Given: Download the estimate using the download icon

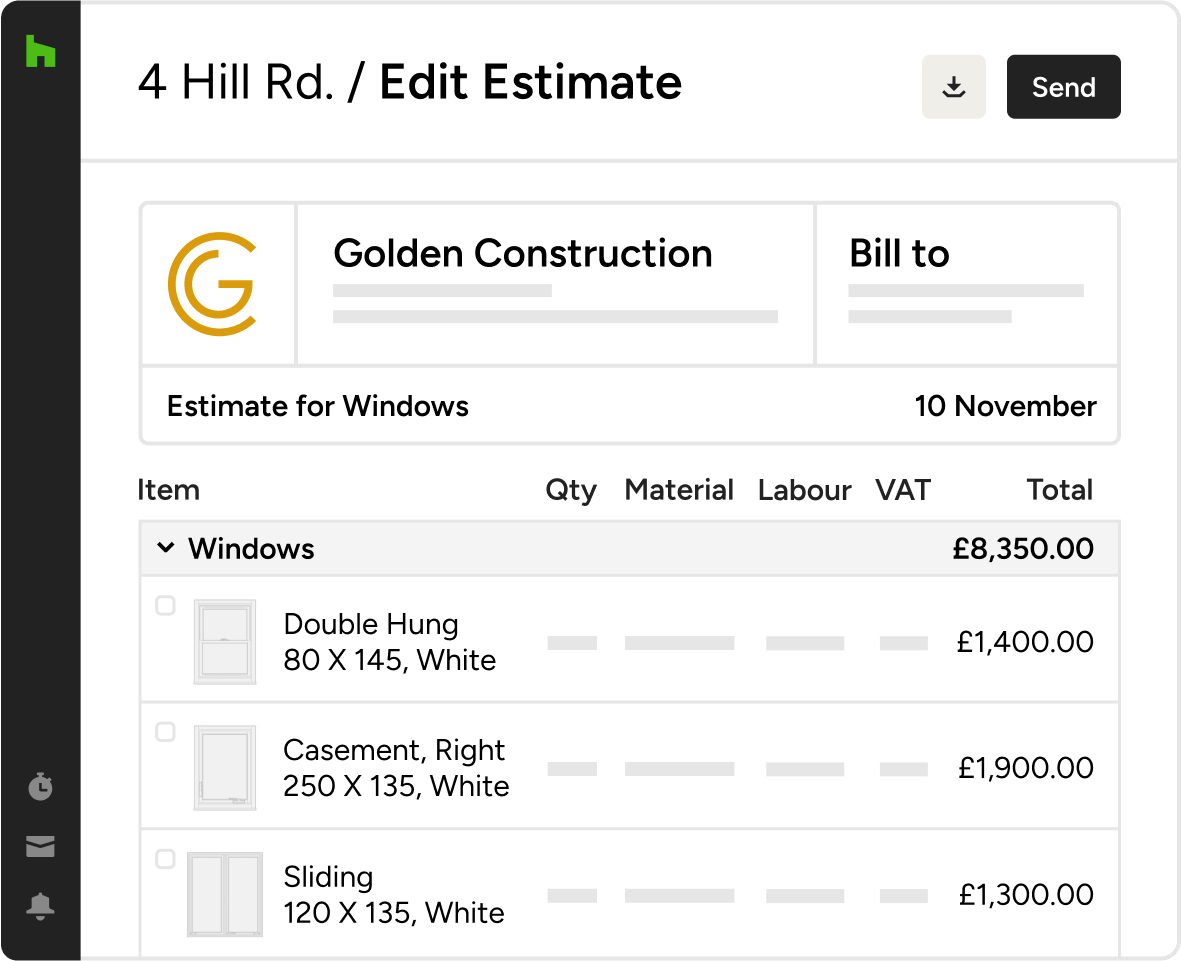Looking at the screenshot, I should [954, 87].
